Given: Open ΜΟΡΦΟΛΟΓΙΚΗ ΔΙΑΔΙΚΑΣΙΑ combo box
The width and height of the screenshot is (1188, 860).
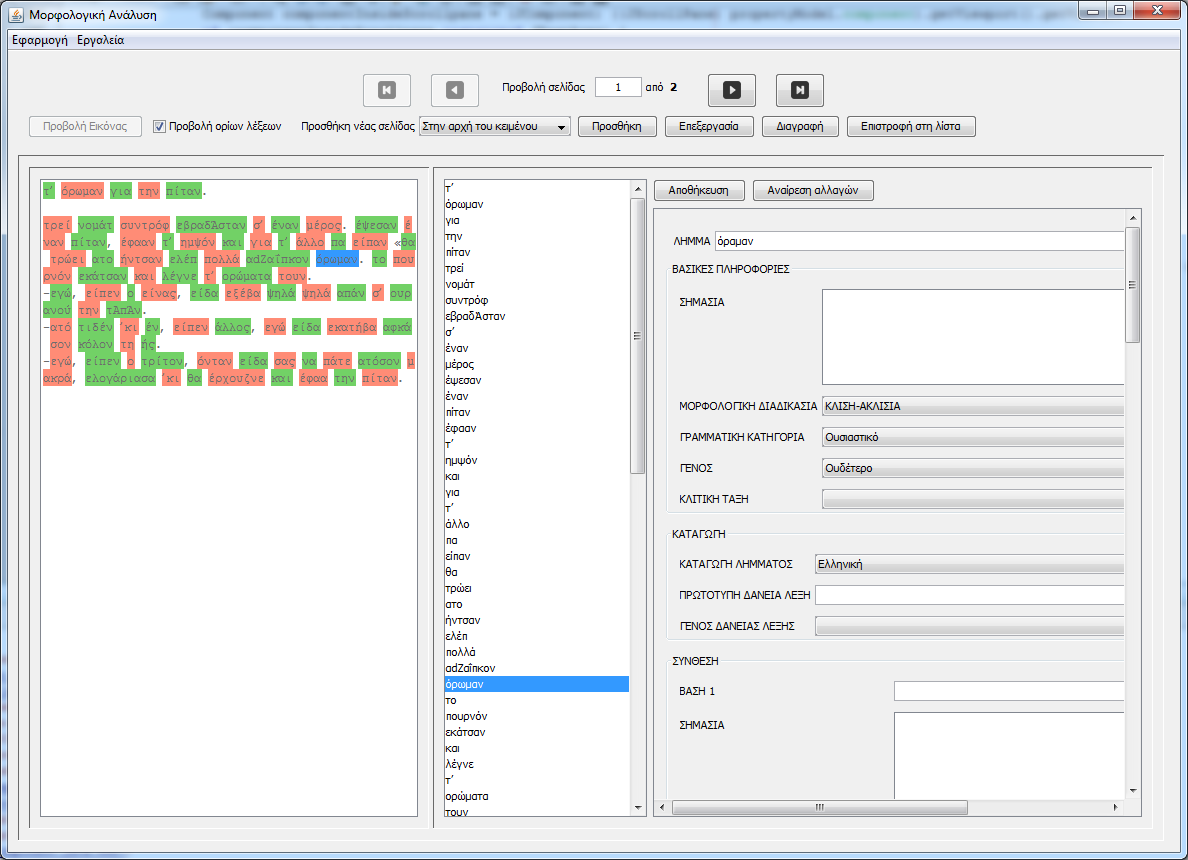Looking at the screenshot, I should [973, 406].
